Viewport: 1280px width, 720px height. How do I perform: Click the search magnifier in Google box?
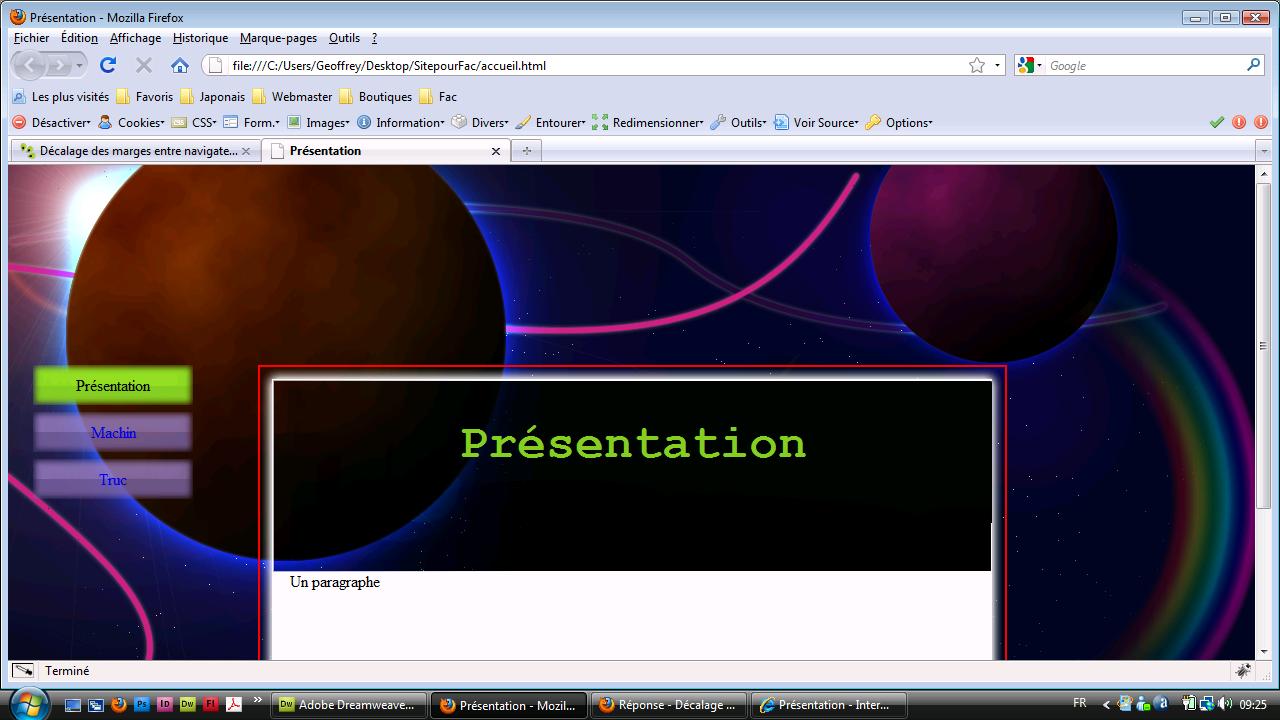coord(1254,65)
